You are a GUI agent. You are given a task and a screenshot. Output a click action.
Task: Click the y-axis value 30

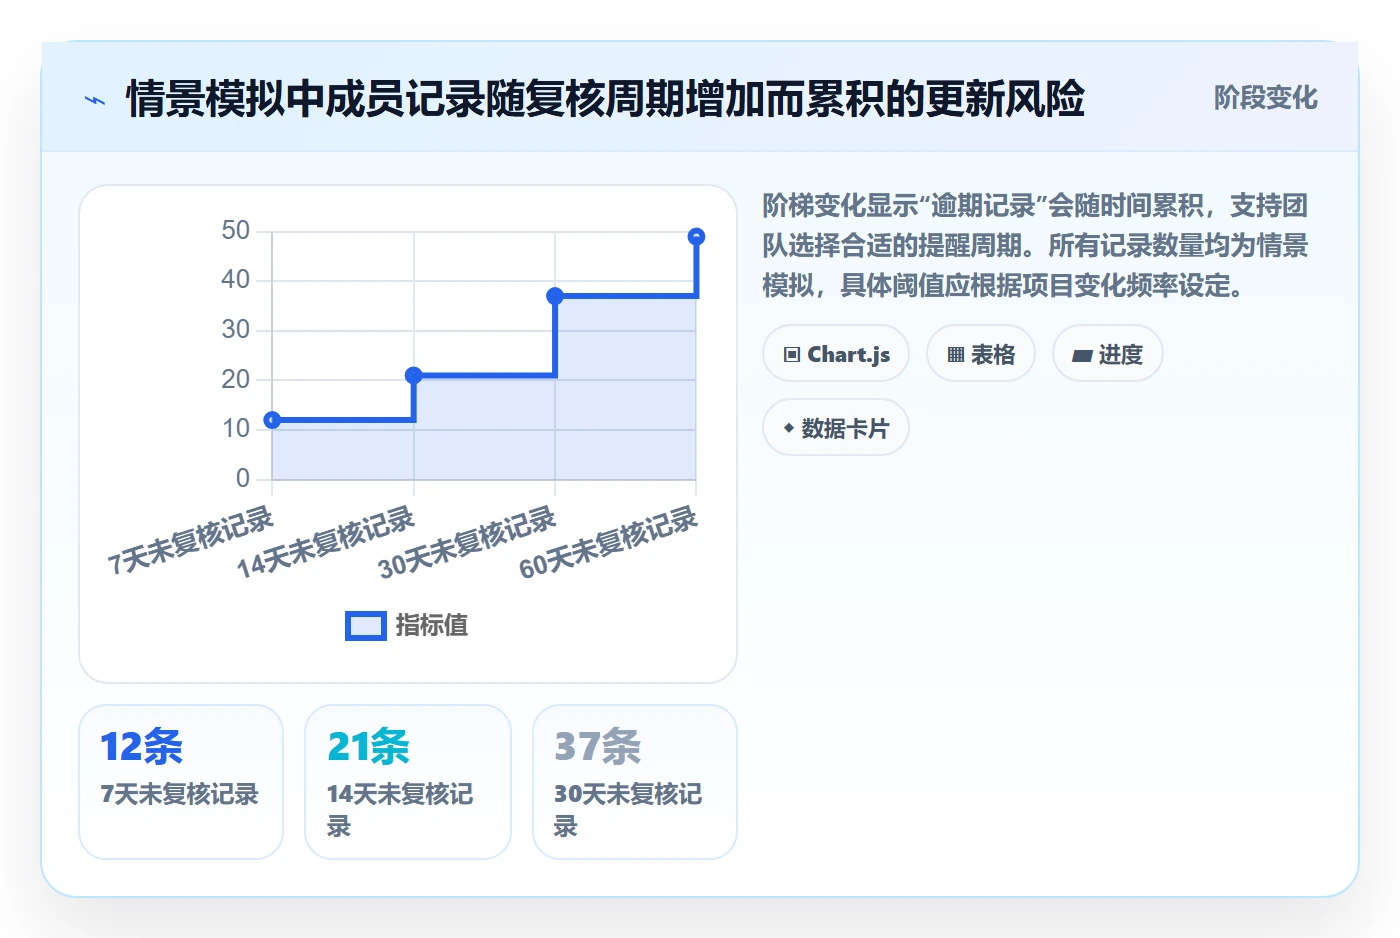tap(236, 330)
